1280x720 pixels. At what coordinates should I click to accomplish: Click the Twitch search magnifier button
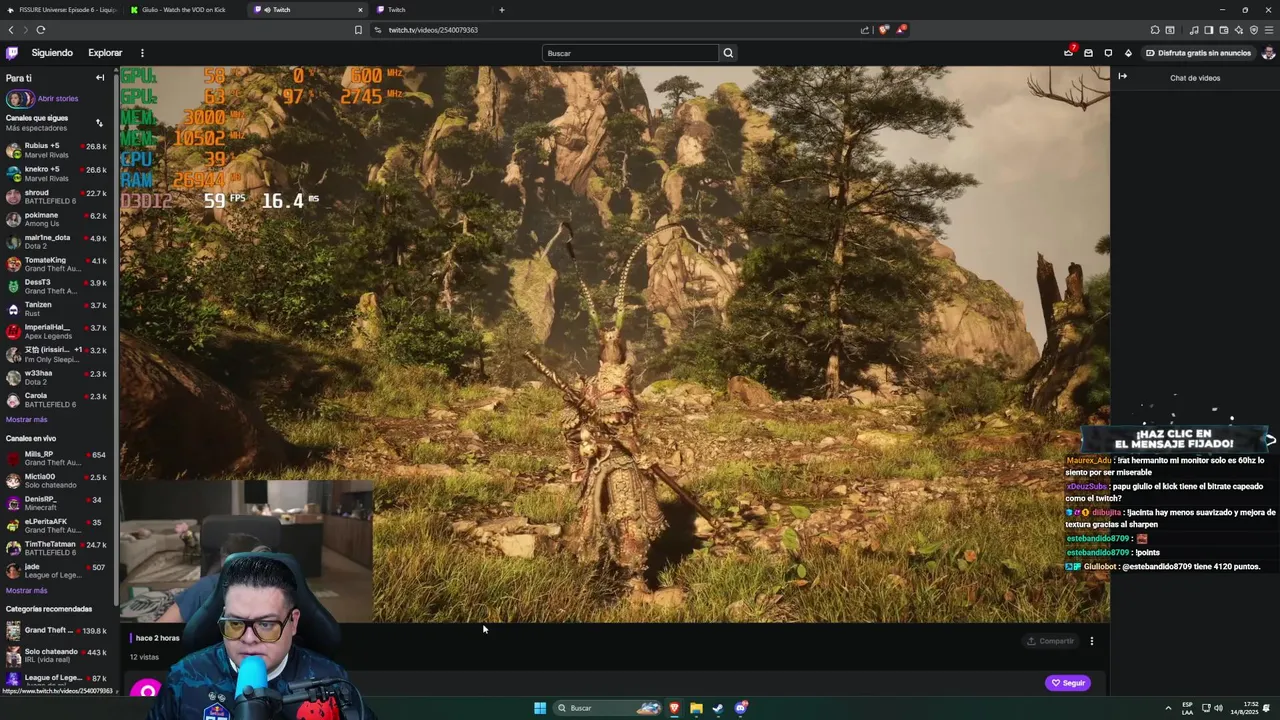(x=728, y=53)
